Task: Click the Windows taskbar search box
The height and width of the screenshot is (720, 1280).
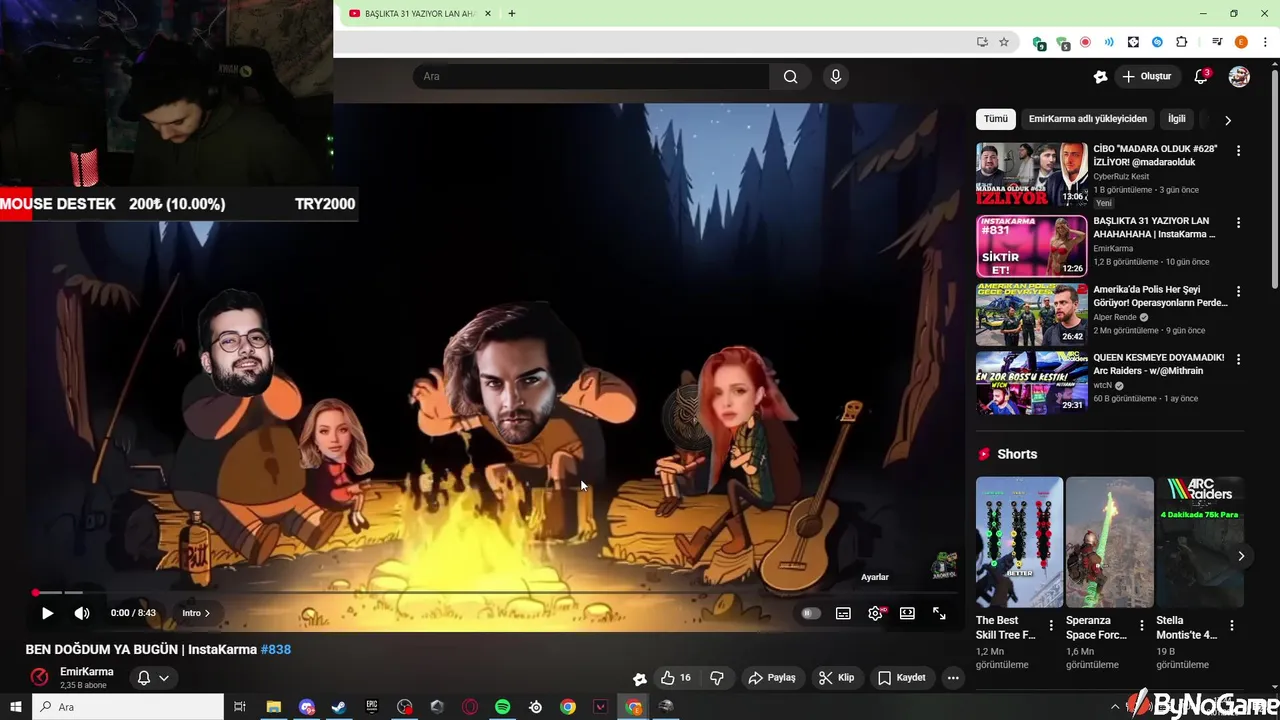Action: [x=128, y=707]
